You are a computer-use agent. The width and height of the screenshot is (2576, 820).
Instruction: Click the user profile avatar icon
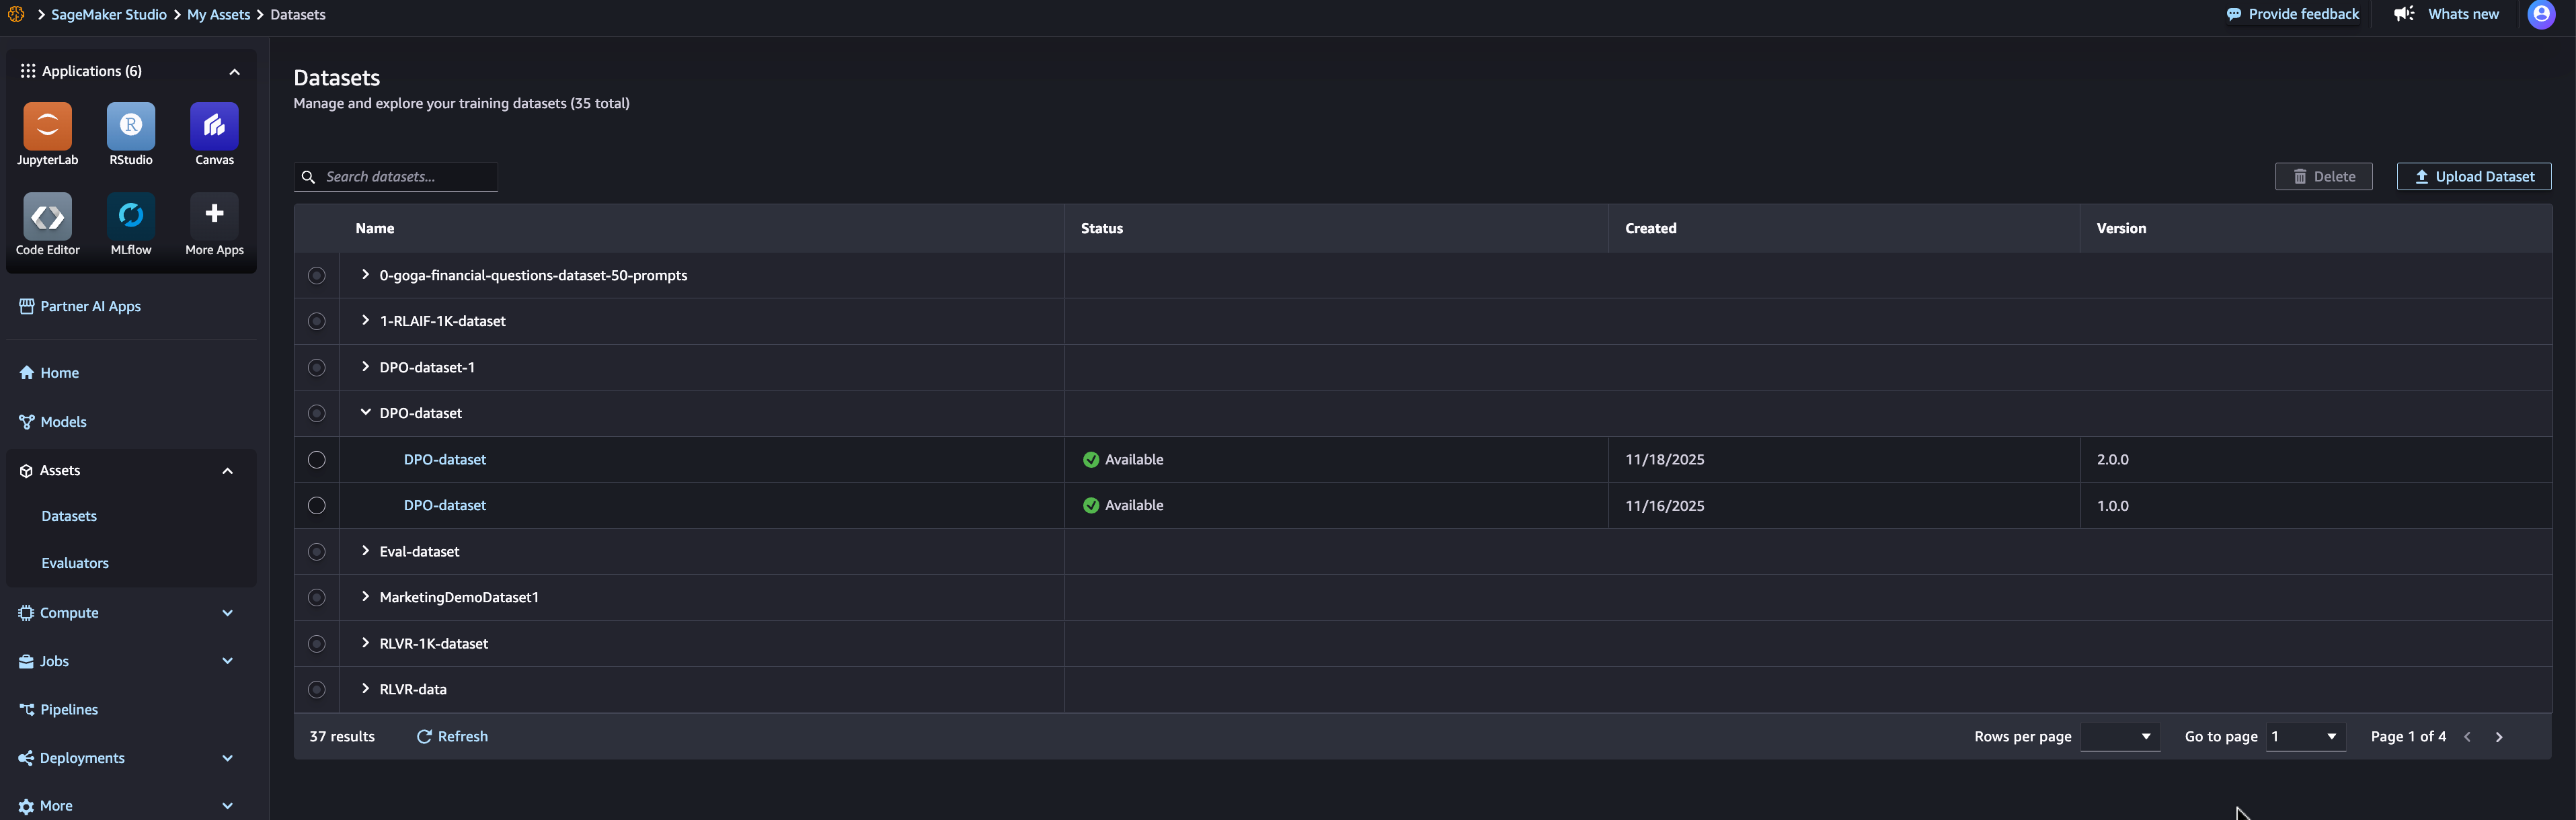[x=2541, y=15]
